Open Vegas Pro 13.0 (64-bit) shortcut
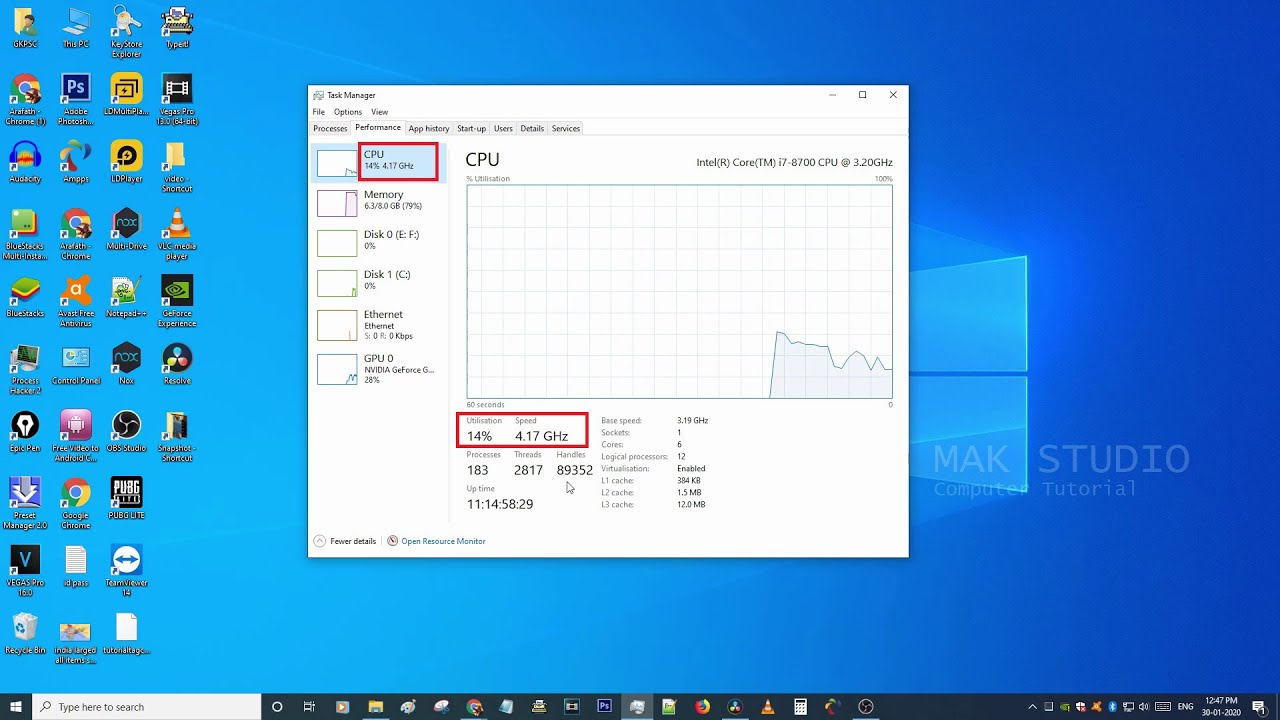This screenshot has height=720, width=1280. (x=177, y=99)
